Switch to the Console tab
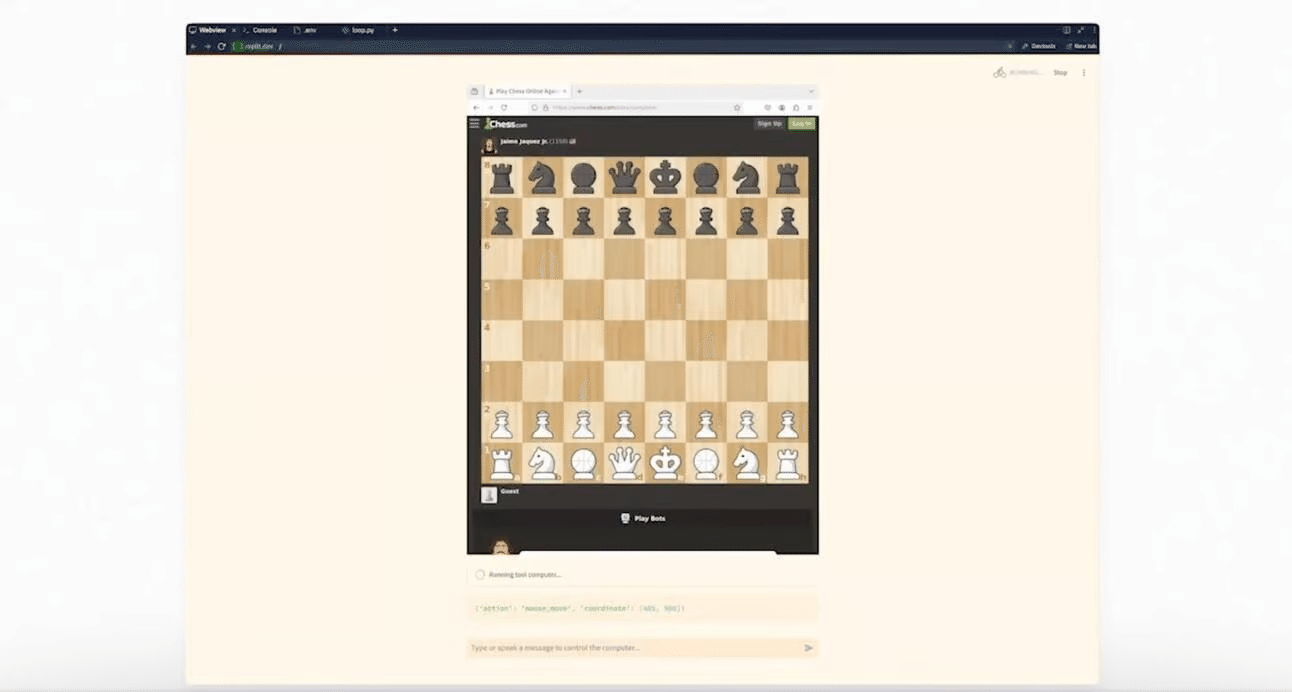 coord(261,30)
